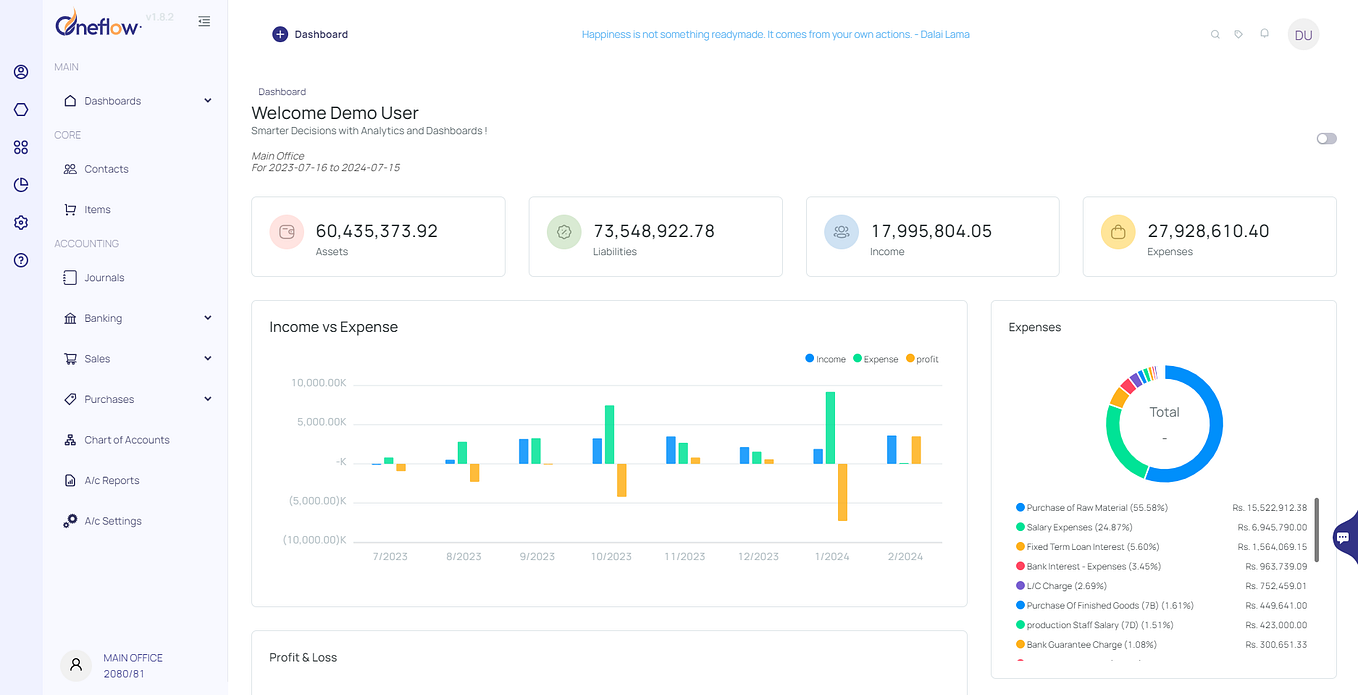Click the Oneflow logo
Screen dimensions: 1358x695
(x=98, y=23)
